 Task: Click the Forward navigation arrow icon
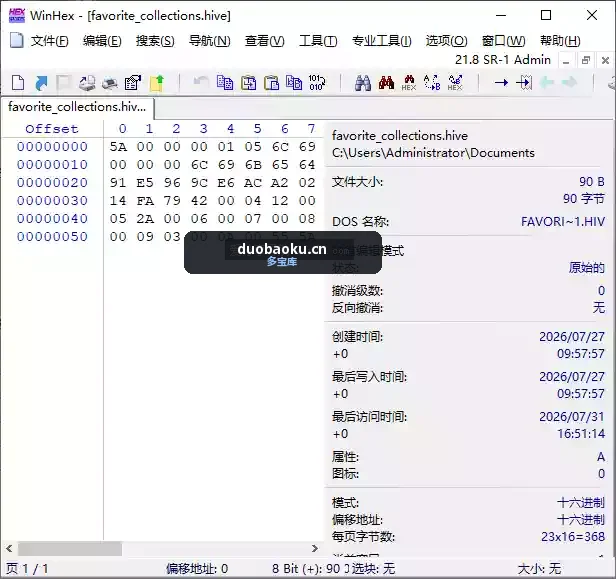coord(570,83)
